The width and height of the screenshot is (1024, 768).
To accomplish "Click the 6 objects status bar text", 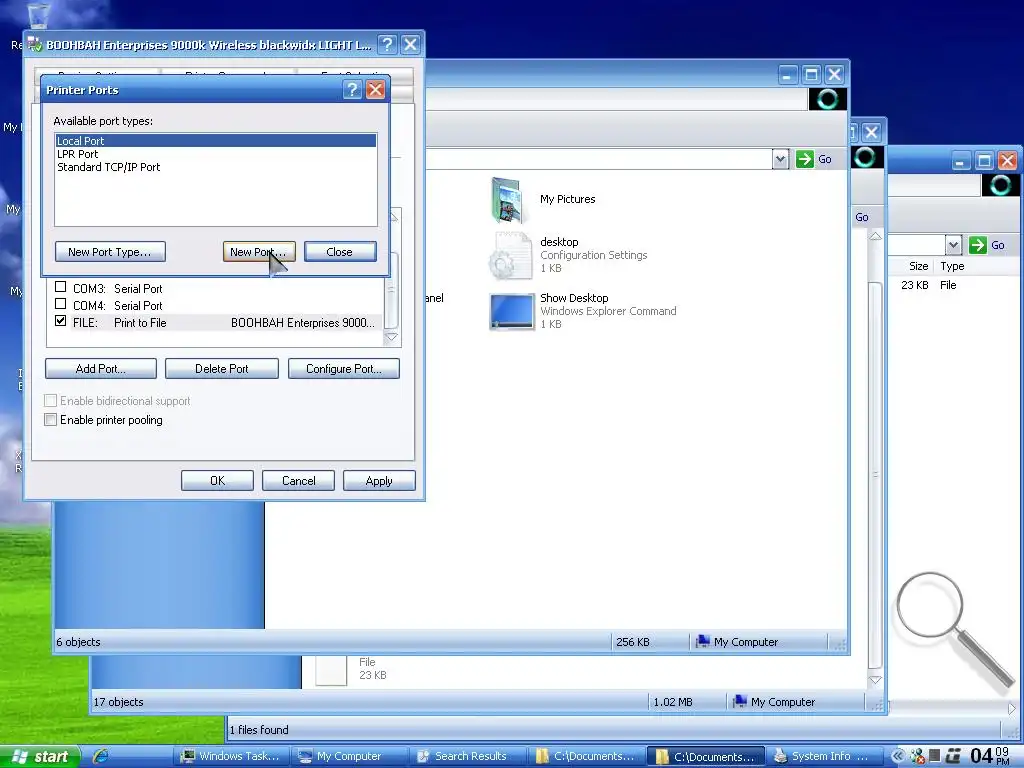I will tap(78, 642).
